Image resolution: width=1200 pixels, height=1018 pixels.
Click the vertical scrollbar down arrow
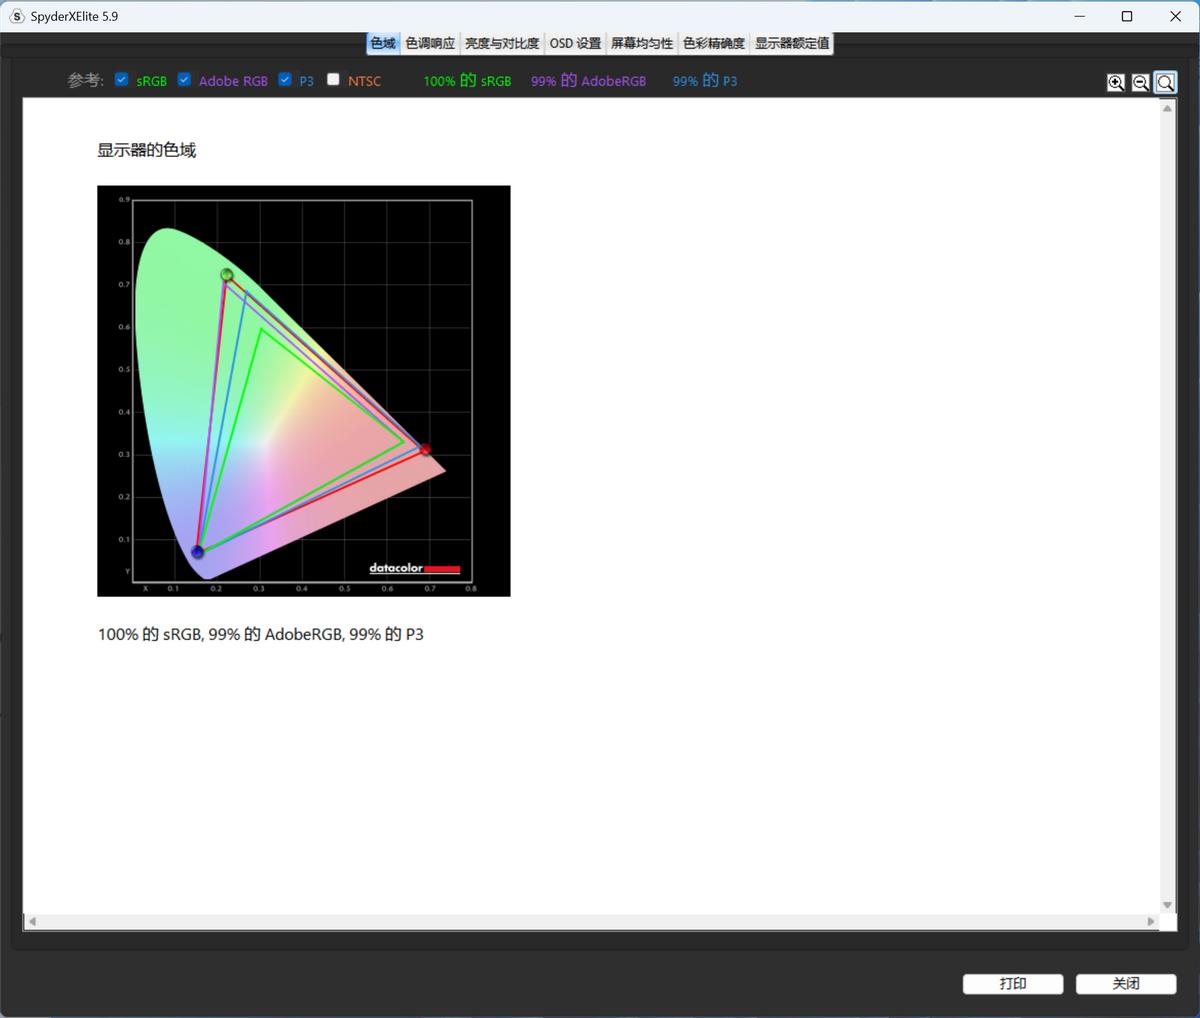click(1167, 905)
